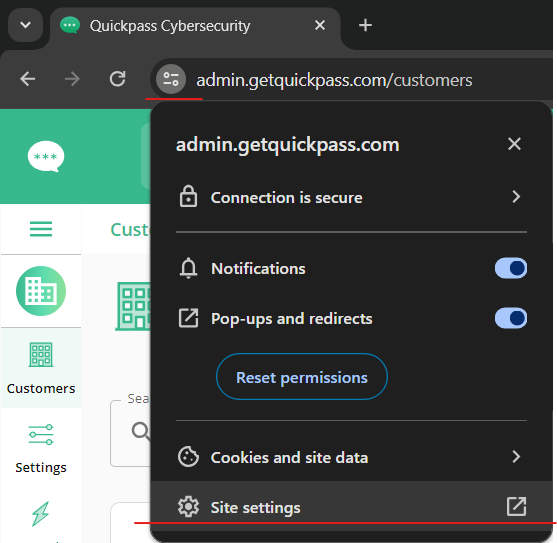Click the cookie icon
Image resolution: width=557 pixels, height=543 pixels.
[188, 457]
